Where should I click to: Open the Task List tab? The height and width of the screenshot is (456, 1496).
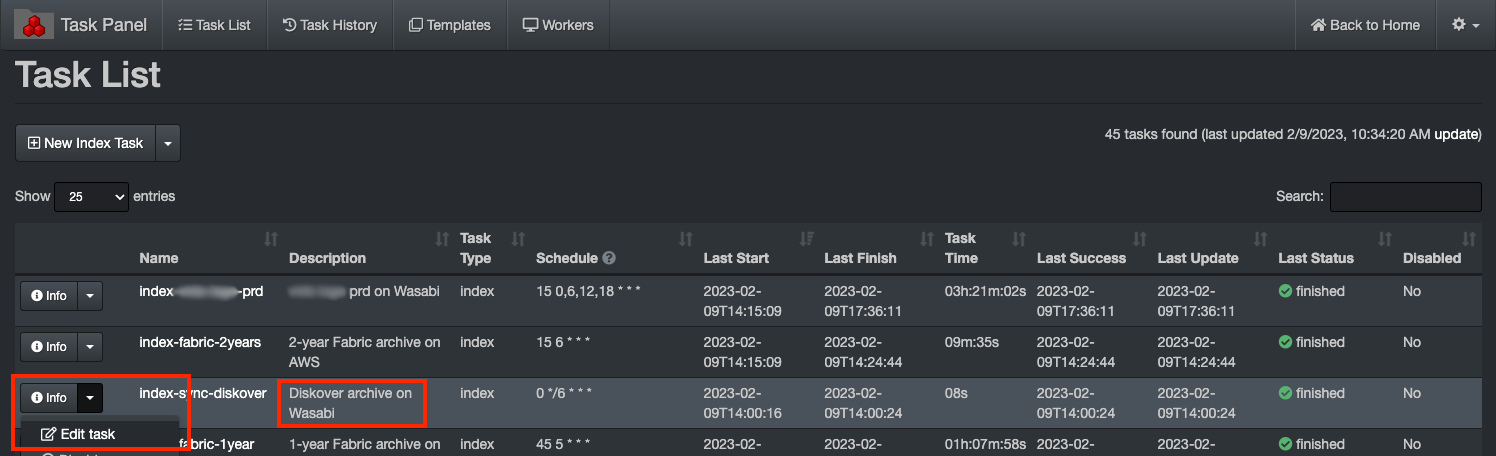point(214,25)
